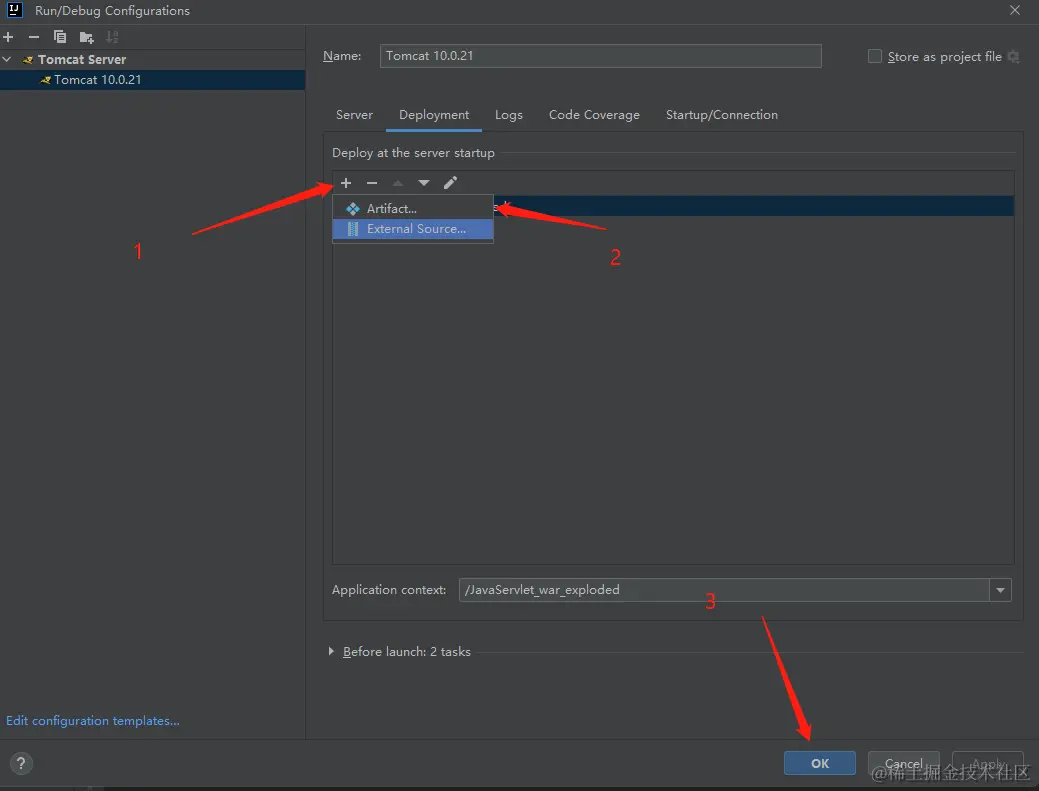Remove the deployment item with minus button
Image resolution: width=1039 pixels, height=791 pixels.
point(372,183)
